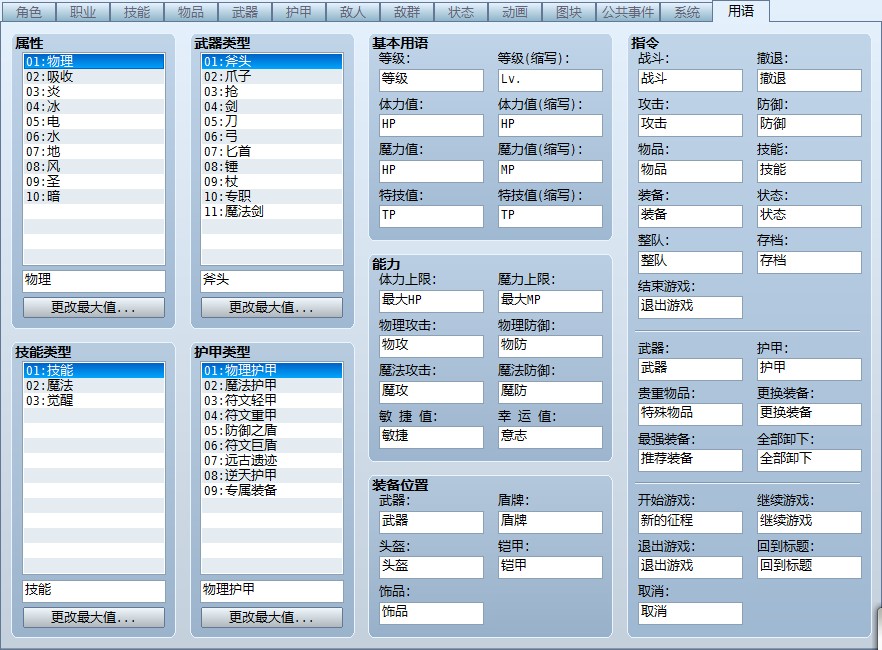Click the 幸运值 field containing 意志
The height and width of the screenshot is (650, 882).
tap(550, 437)
